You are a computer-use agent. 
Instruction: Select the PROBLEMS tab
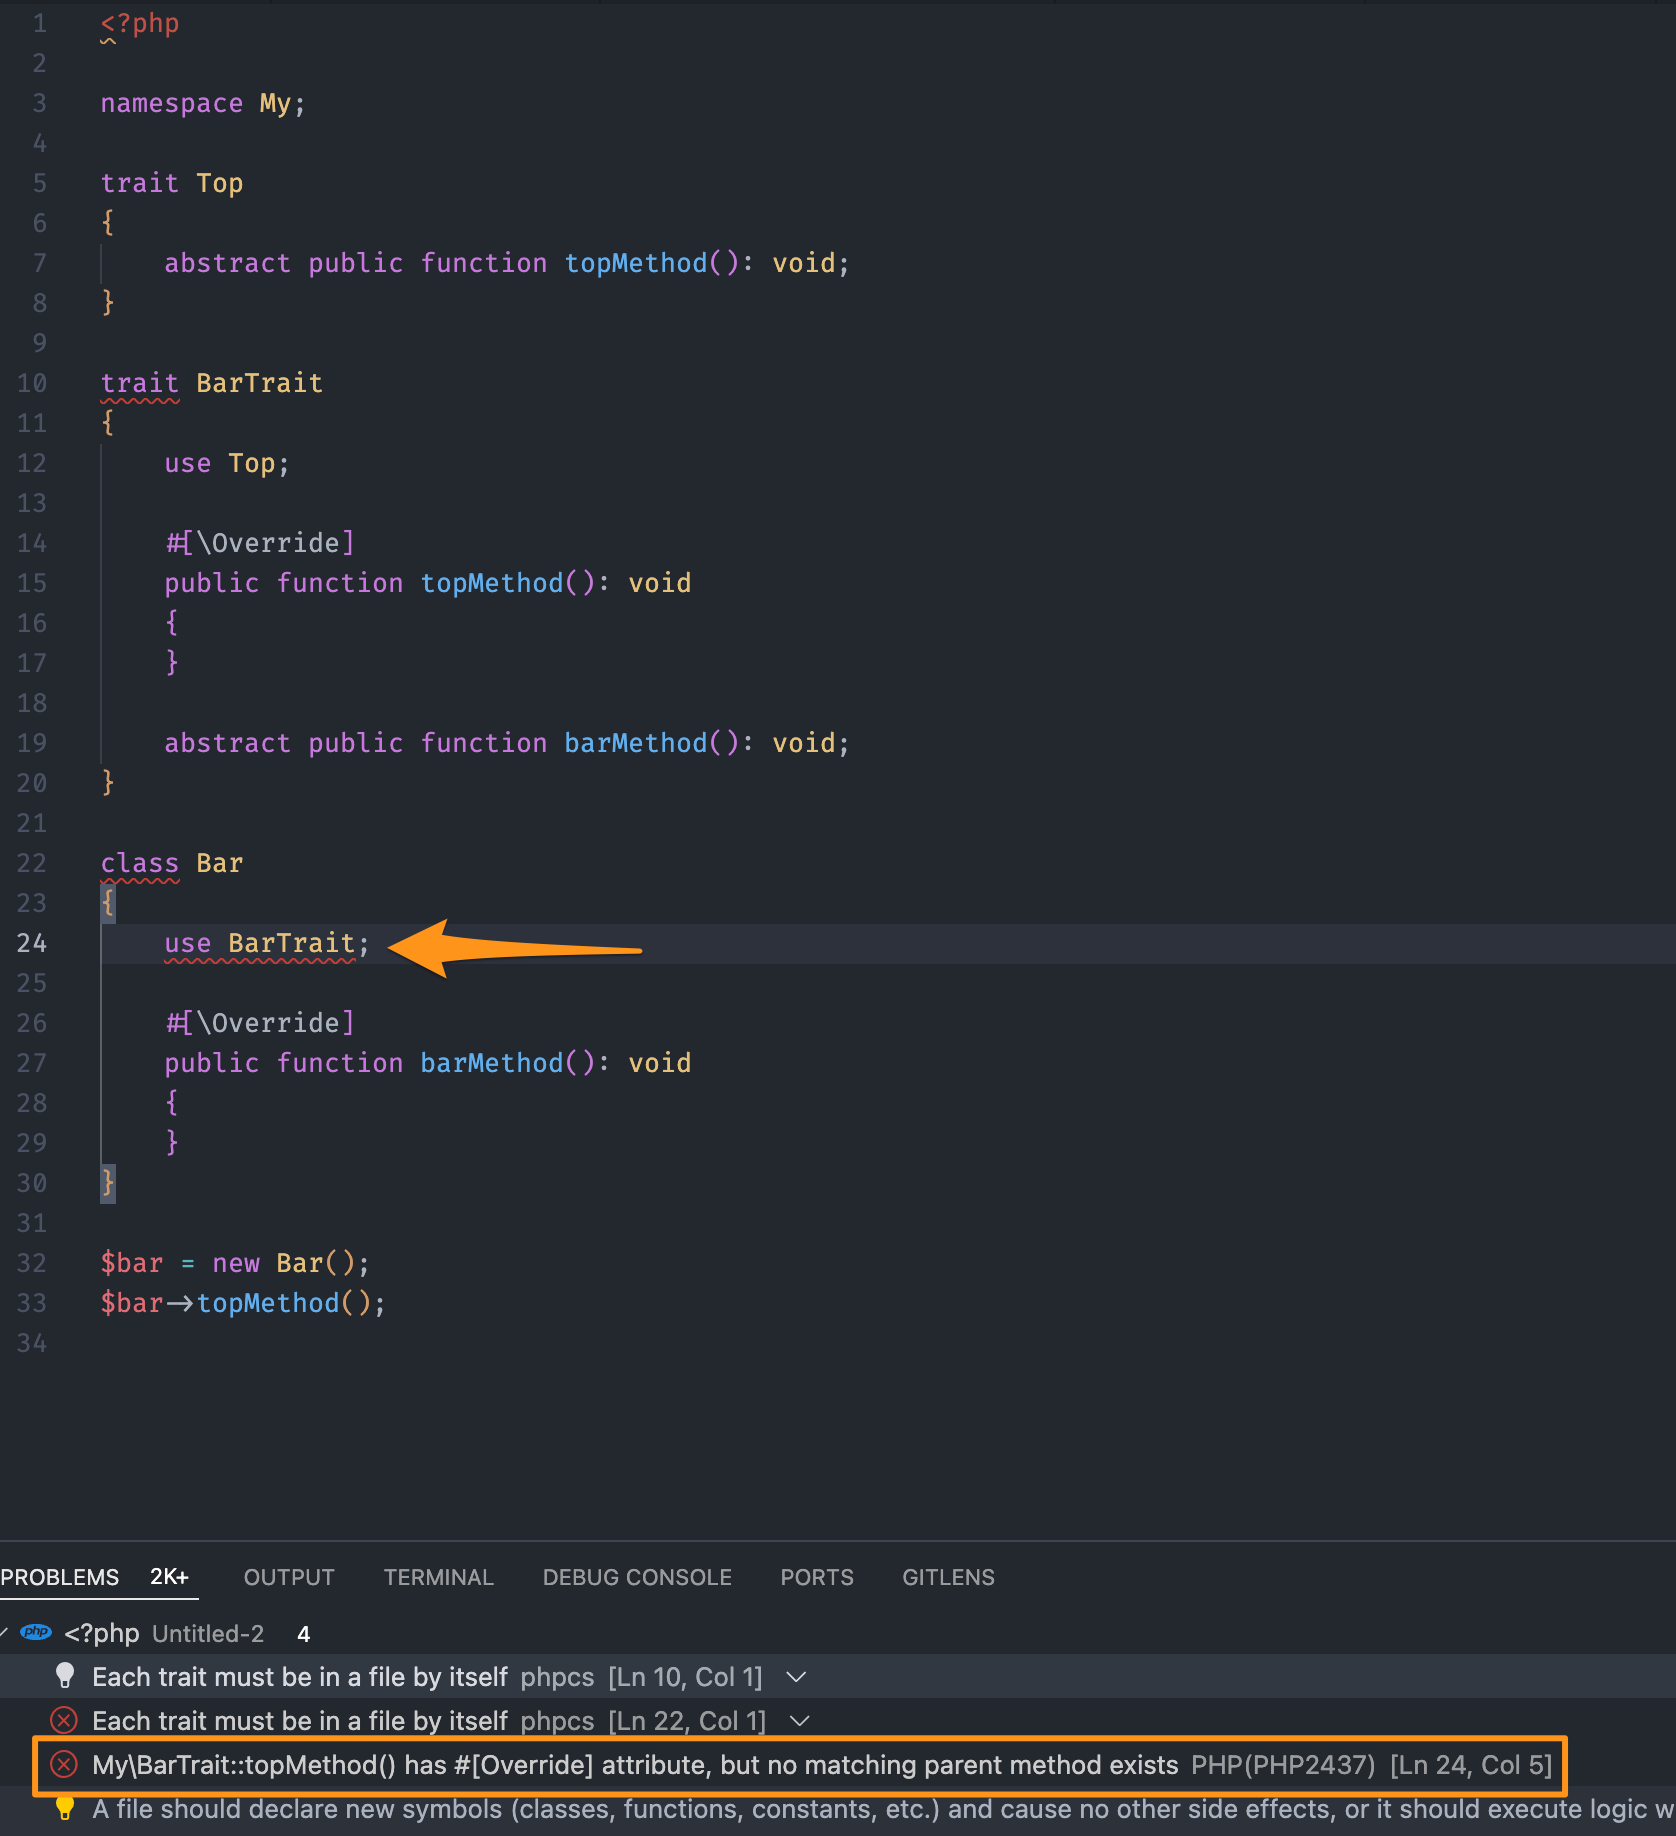coord(60,1577)
